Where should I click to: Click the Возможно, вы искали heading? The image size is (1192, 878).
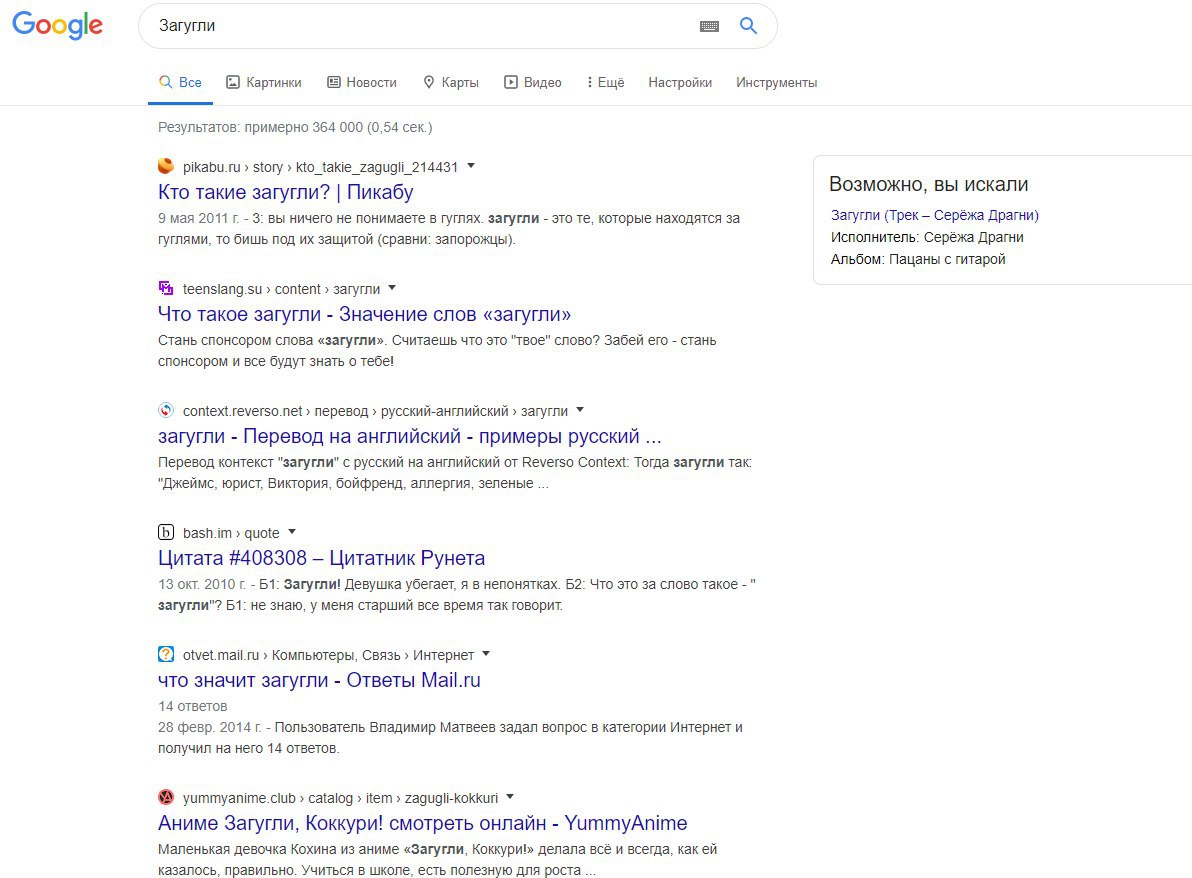click(x=928, y=184)
